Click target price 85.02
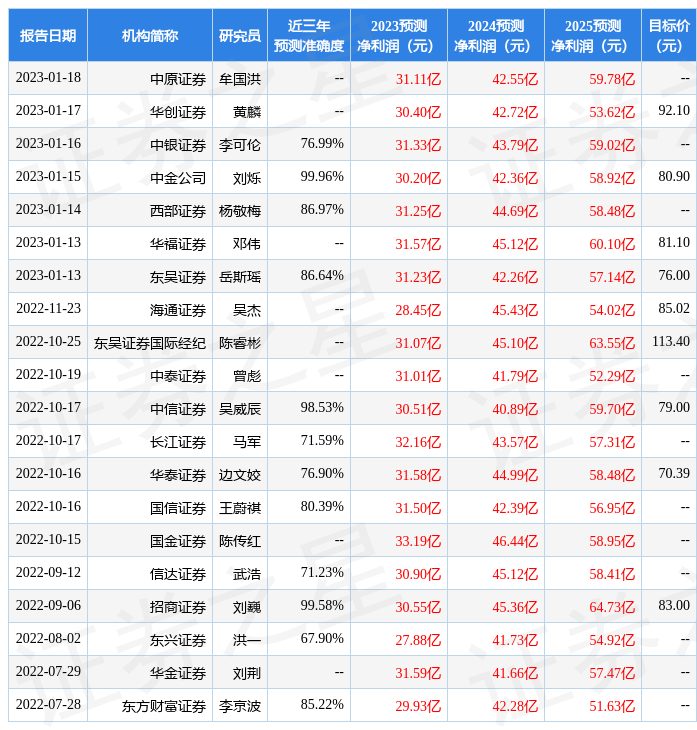 point(674,309)
